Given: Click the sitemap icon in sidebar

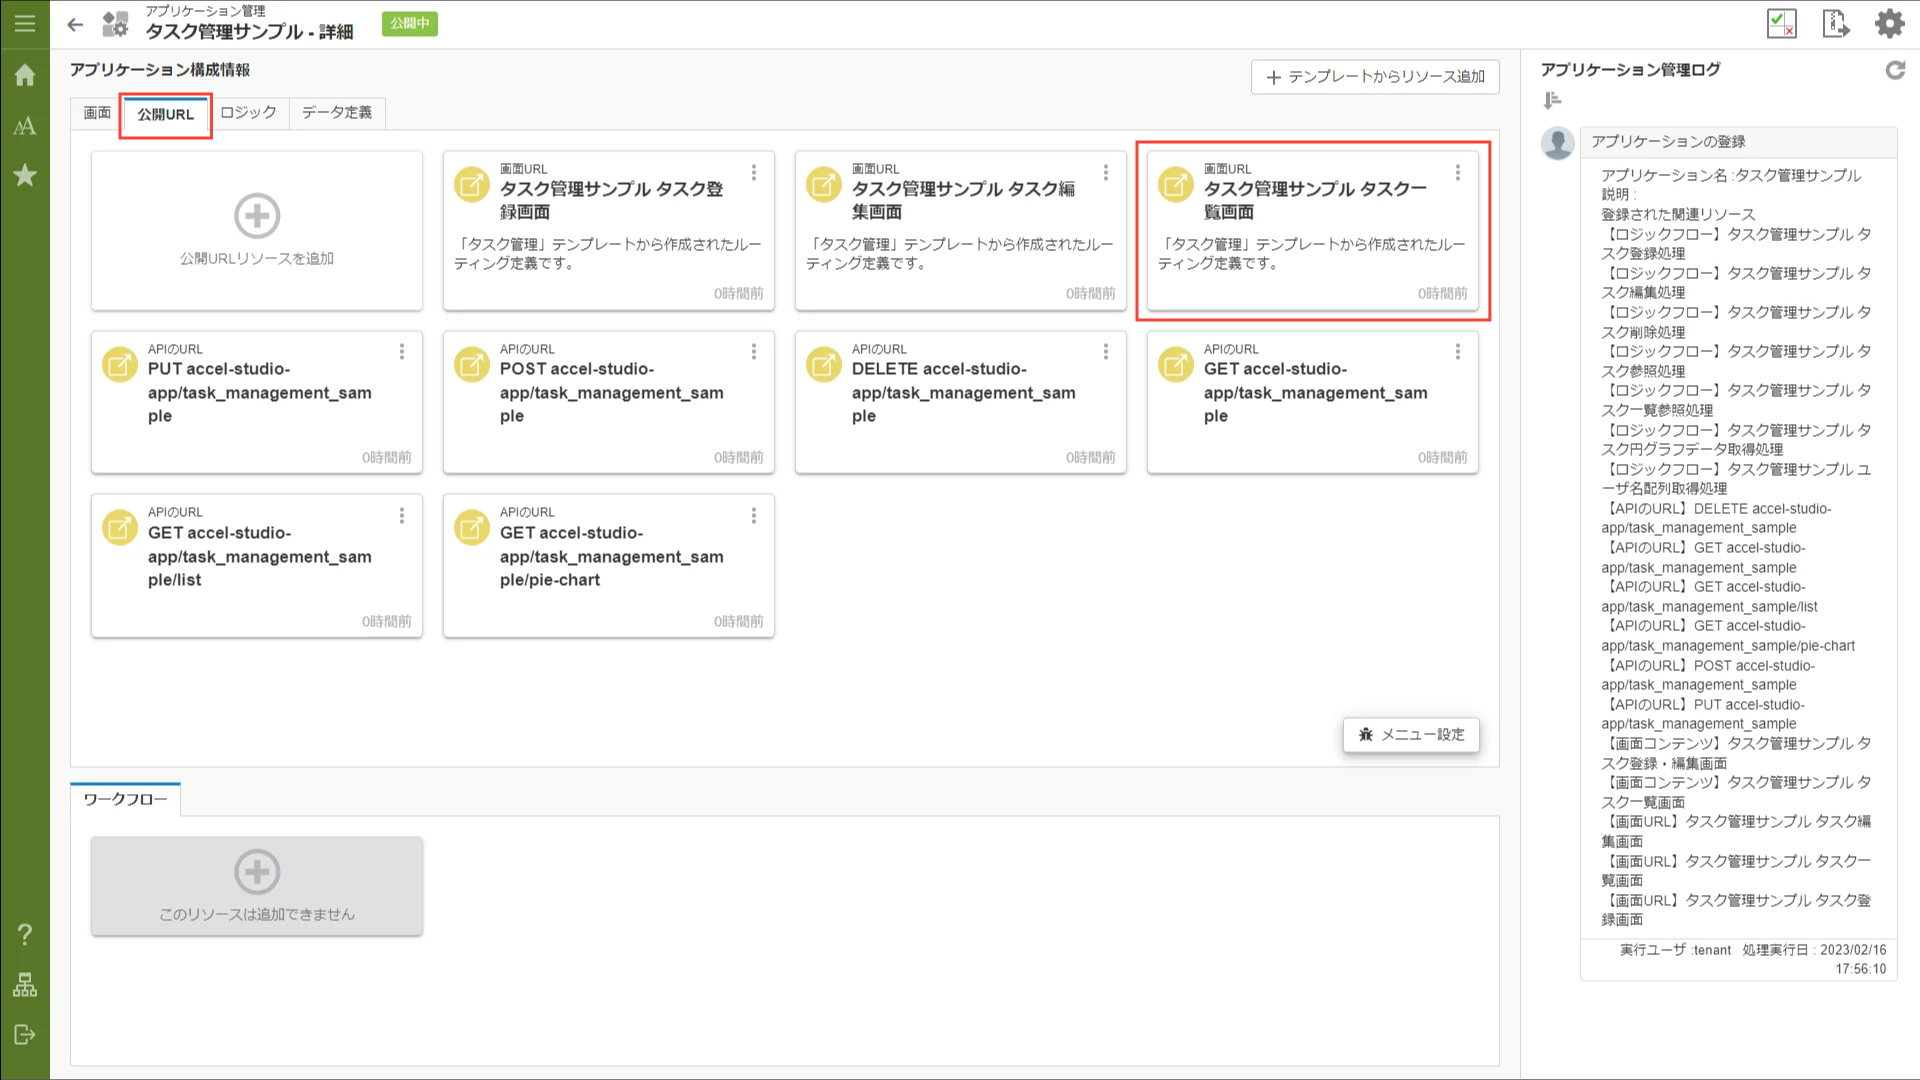Looking at the screenshot, I should [25, 985].
